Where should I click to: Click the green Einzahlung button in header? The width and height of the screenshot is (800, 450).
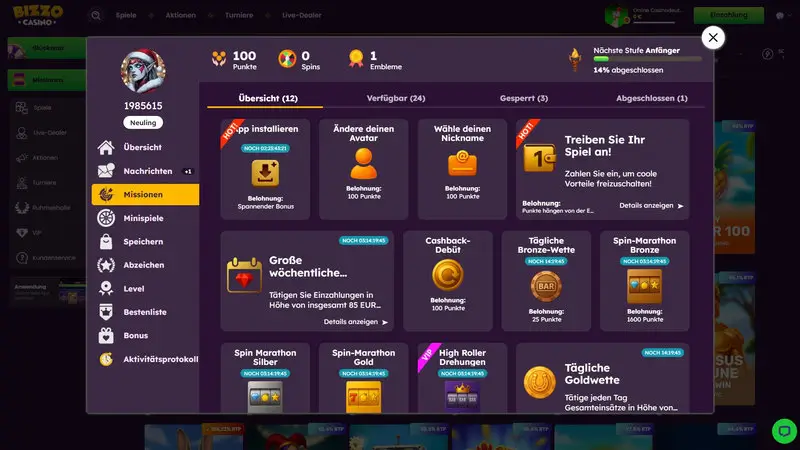tap(729, 15)
